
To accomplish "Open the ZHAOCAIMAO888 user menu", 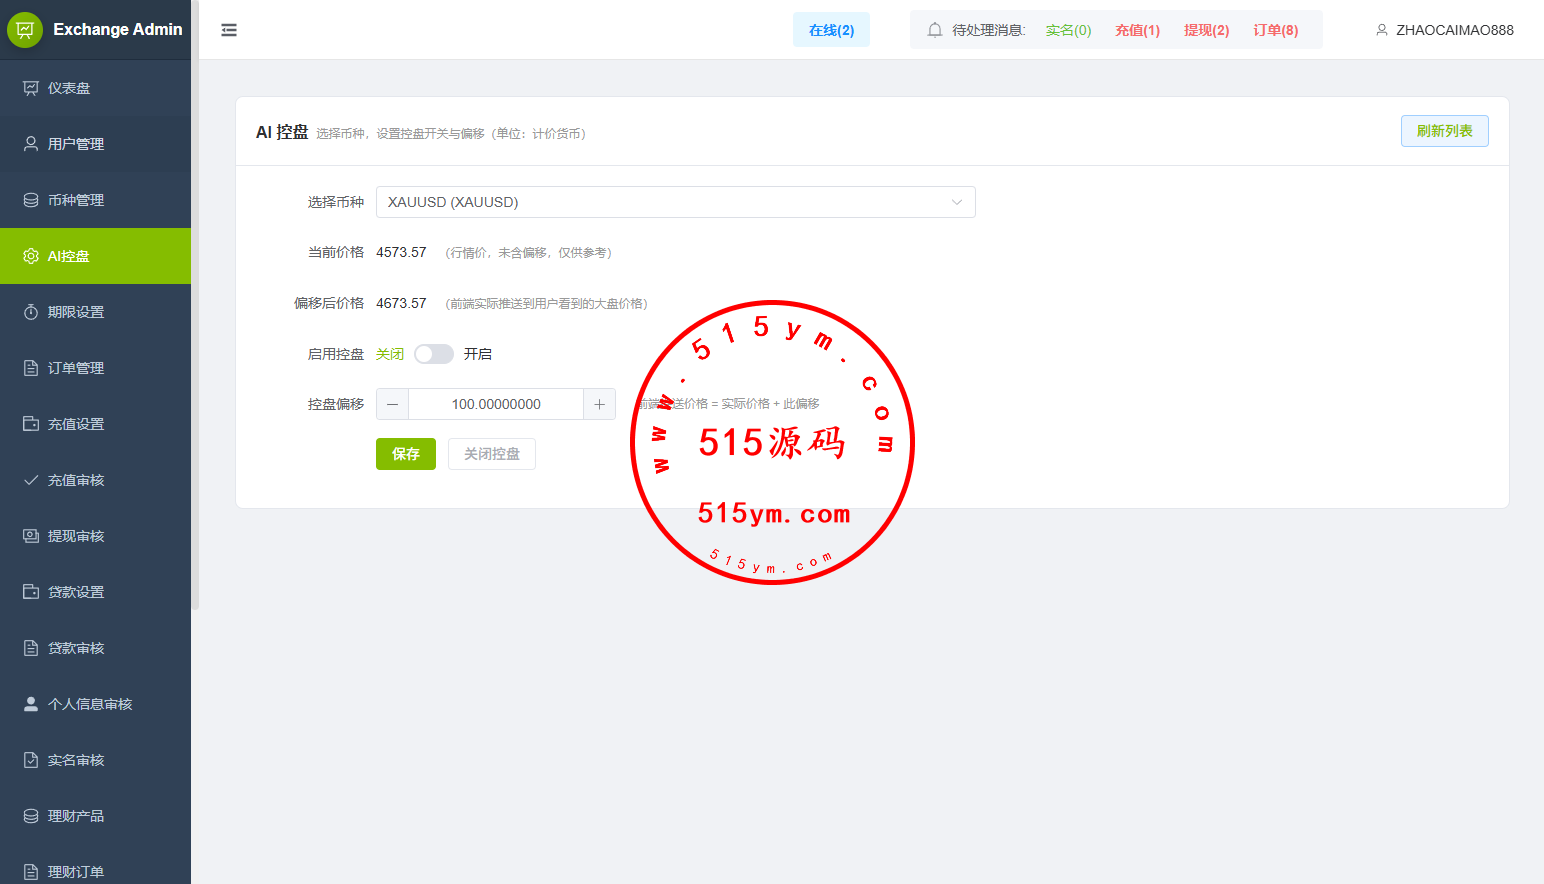I will (1444, 30).
